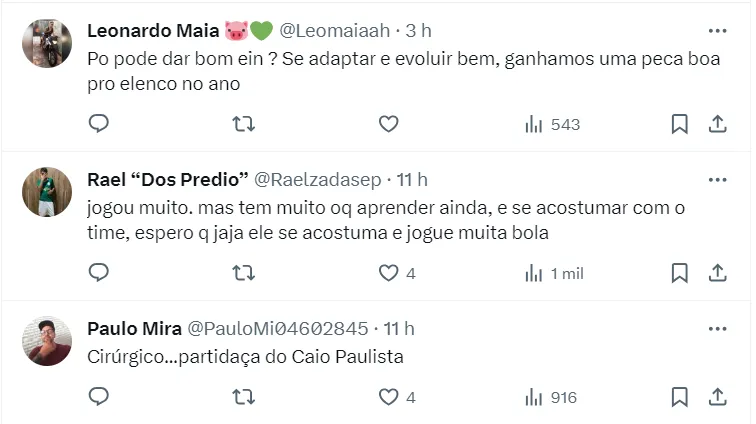Screen dimensions: 756x424
Task: Reply to Leonardo Maia's tweet
Action: coord(99,124)
